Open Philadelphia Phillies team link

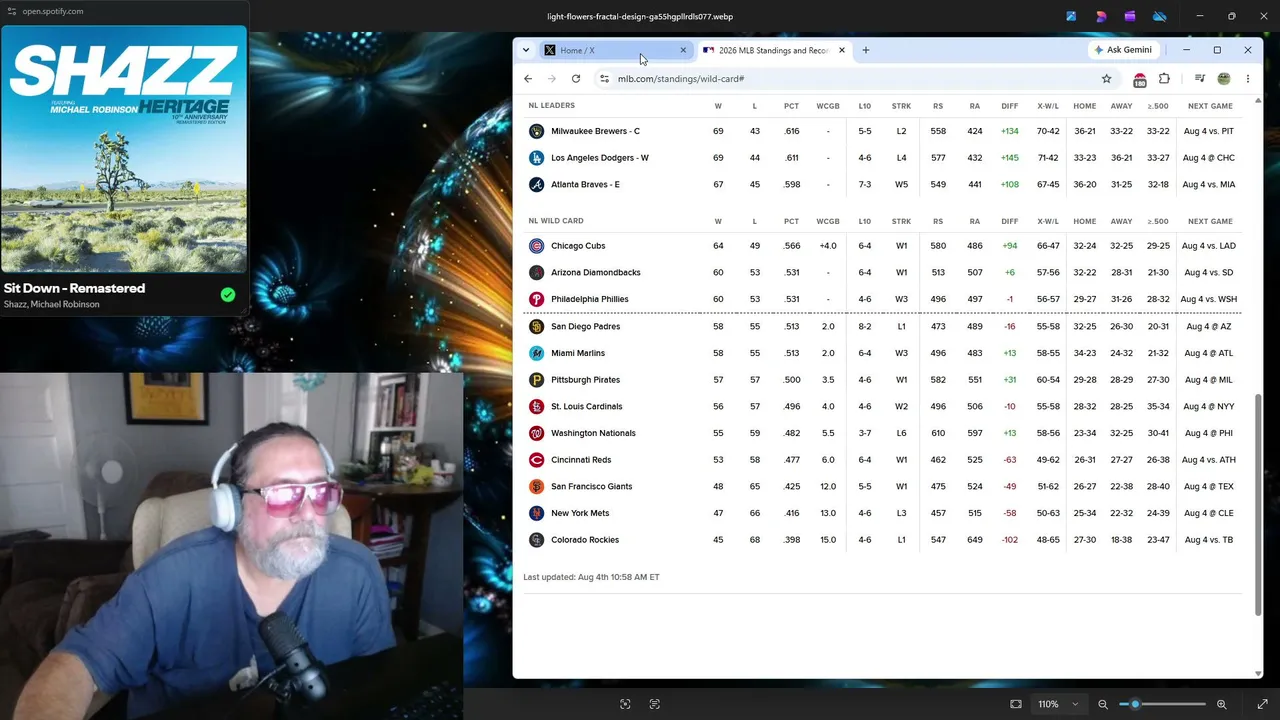pos(590,299)
